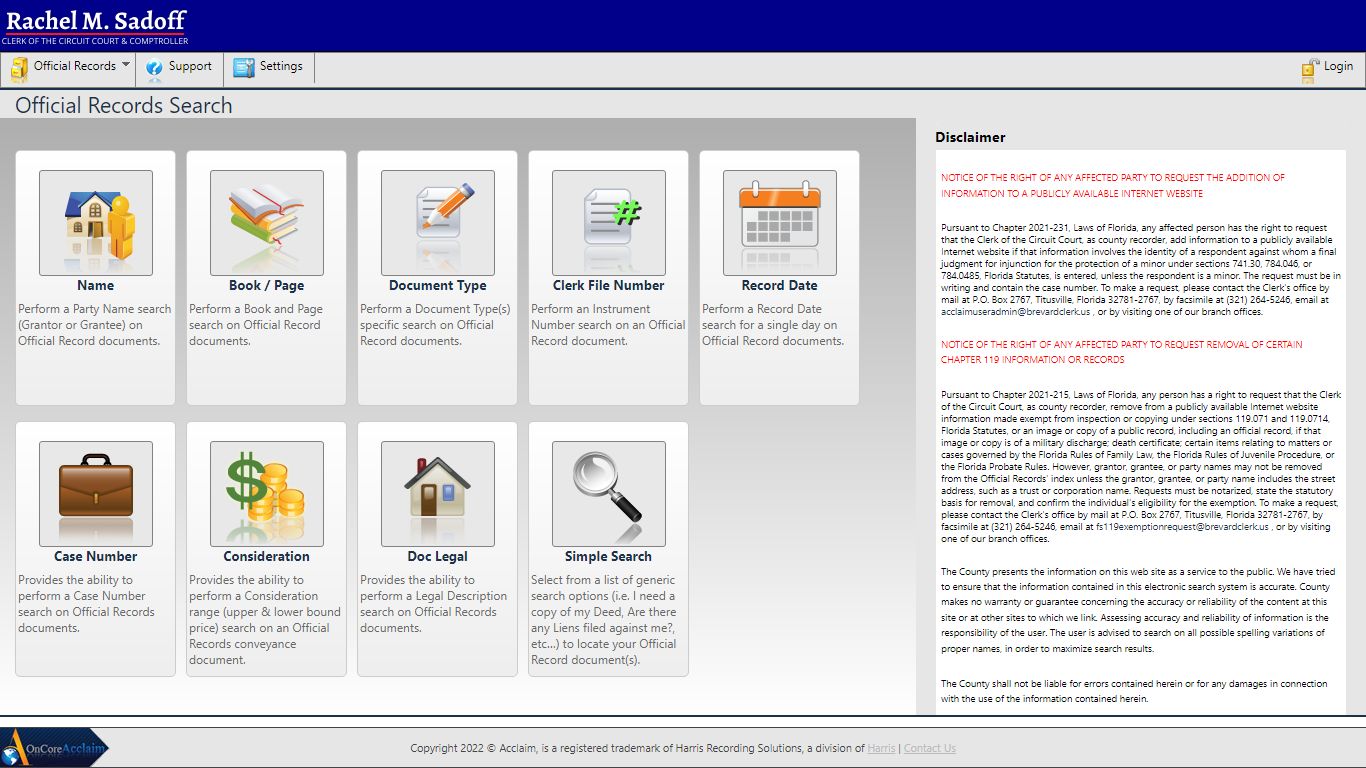Click the Login link
This screenshot has width=1366, height=768.
[1338, 66]
